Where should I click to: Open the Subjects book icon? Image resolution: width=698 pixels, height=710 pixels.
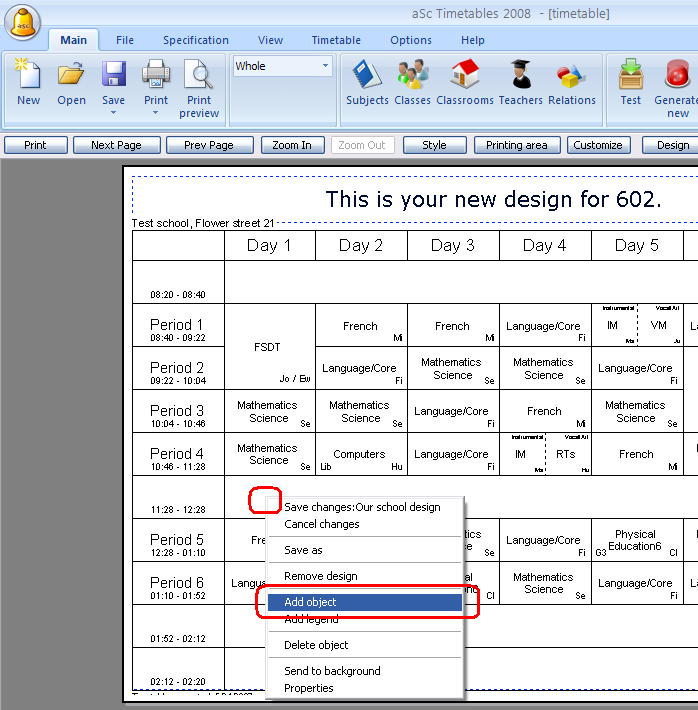[367, 75]
